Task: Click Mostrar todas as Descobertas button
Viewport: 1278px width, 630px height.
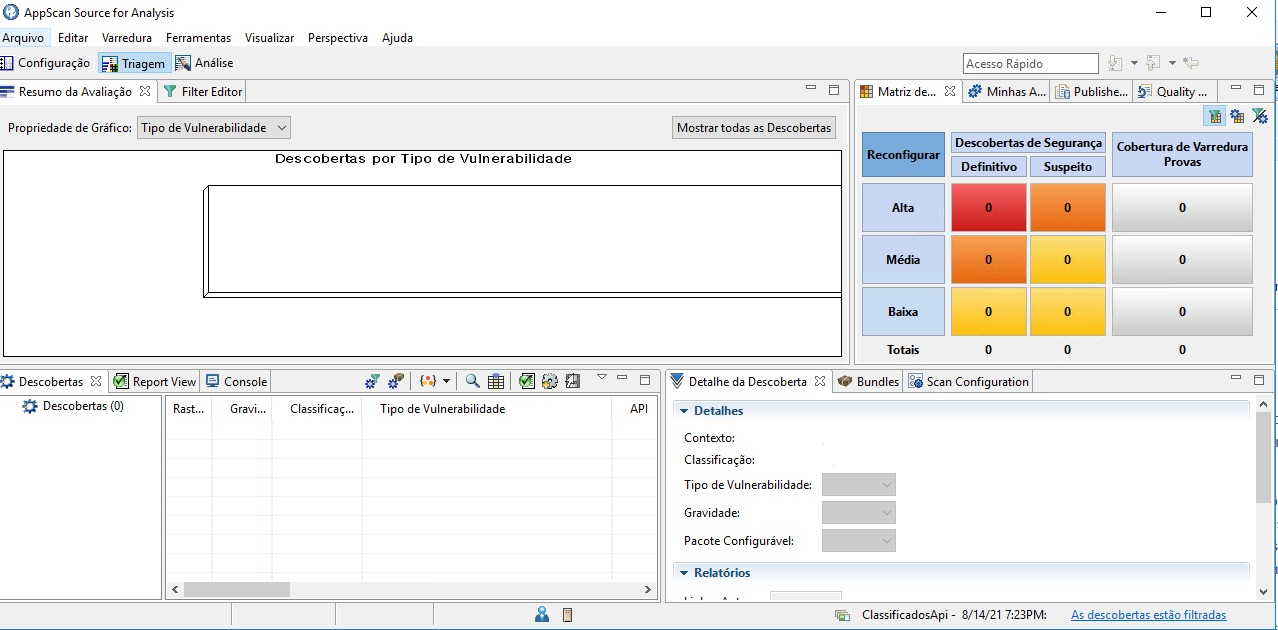Action: pyautogui.click(x=754, y=128)
